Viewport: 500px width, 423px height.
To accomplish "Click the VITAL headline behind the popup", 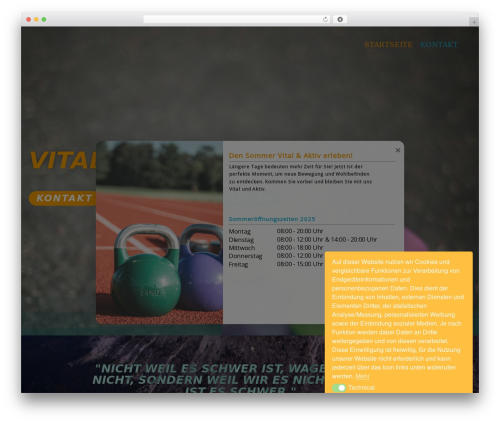I will 63,160.
